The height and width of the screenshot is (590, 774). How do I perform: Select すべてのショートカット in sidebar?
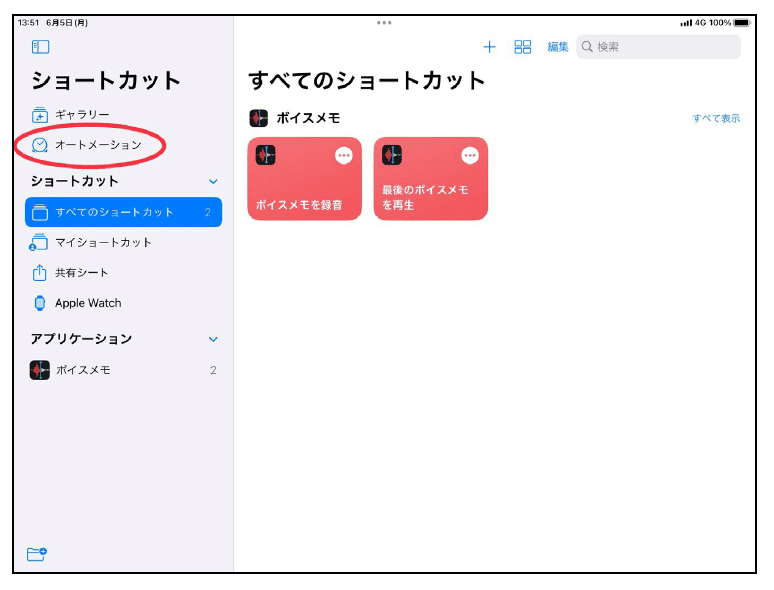(123, 212)
